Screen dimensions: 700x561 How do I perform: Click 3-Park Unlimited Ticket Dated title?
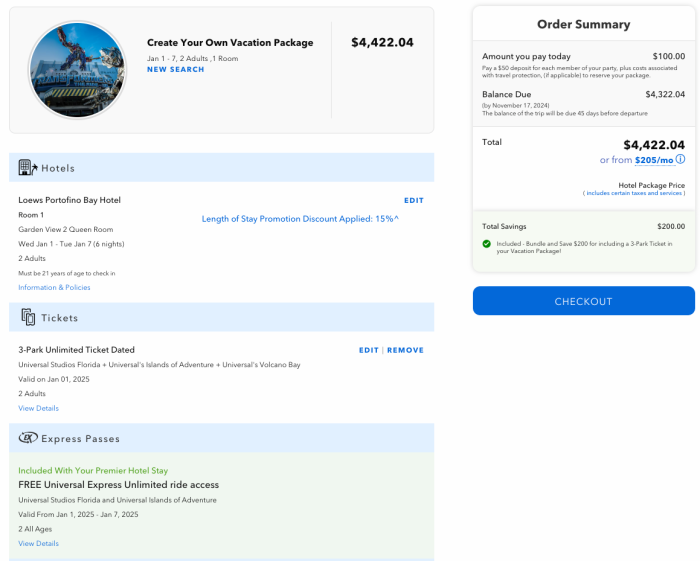click(76, 350)
